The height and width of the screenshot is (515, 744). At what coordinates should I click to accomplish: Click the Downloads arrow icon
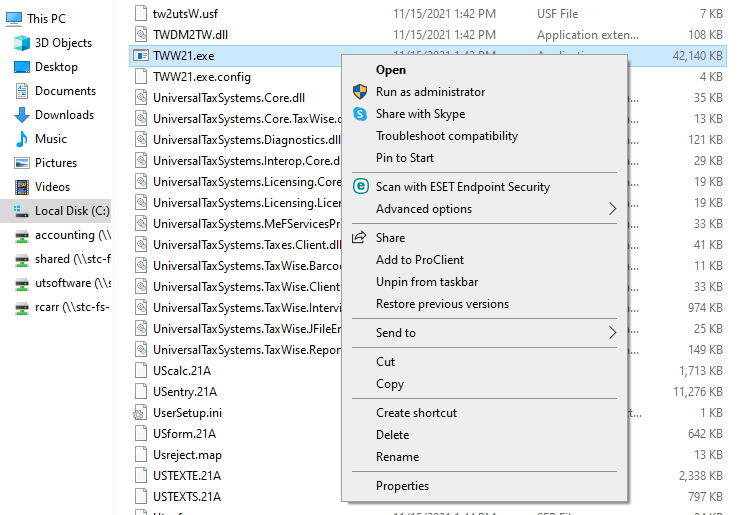click(x=22, y=115)
